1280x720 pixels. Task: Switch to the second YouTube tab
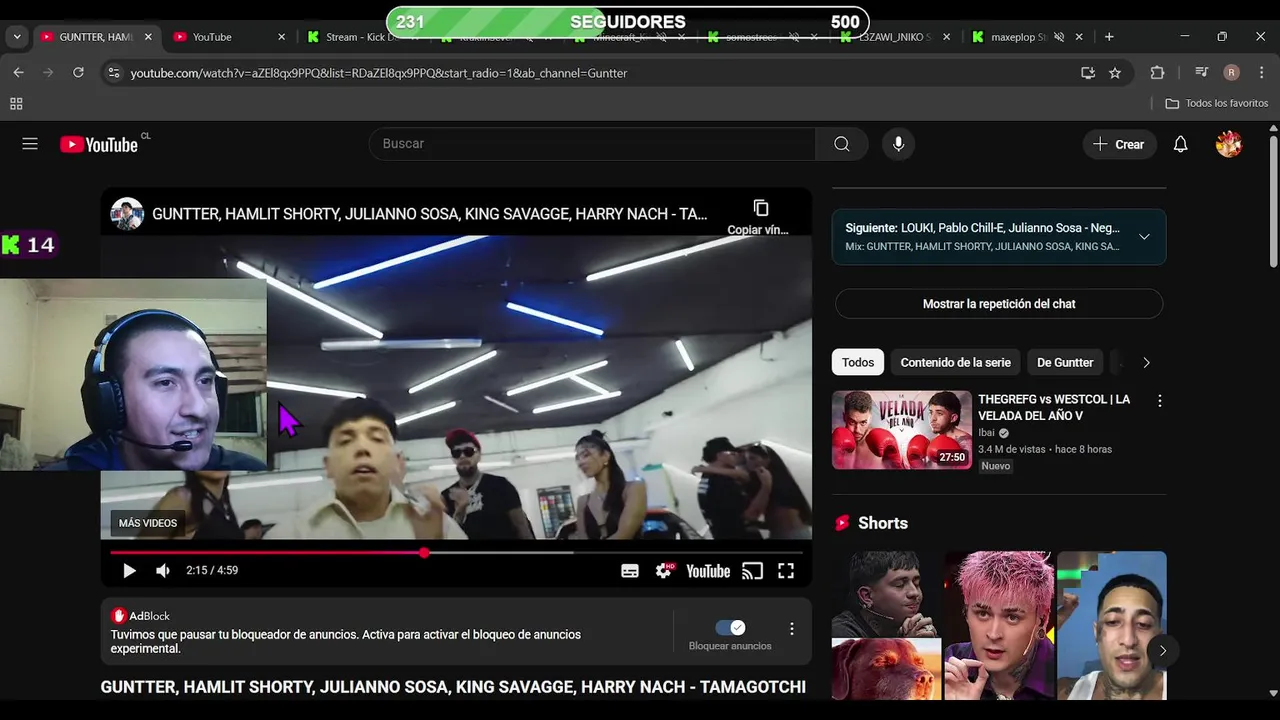point(228,37)
